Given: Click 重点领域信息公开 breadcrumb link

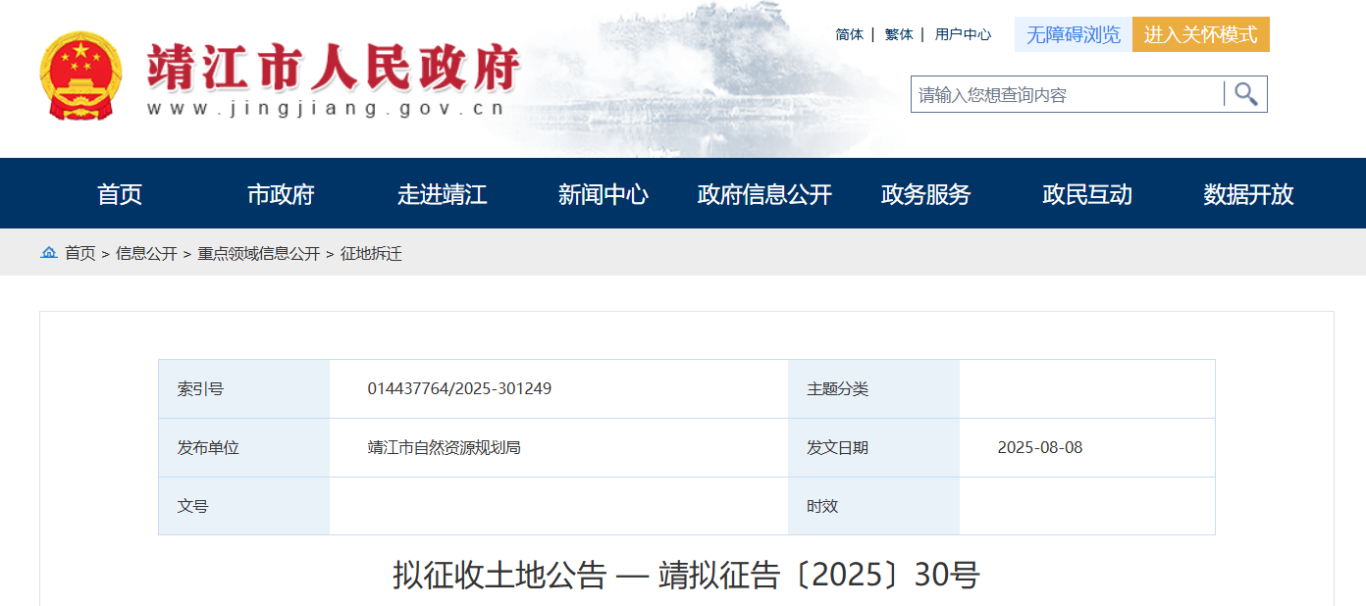Looking at the screenshot, I should 258,254.
